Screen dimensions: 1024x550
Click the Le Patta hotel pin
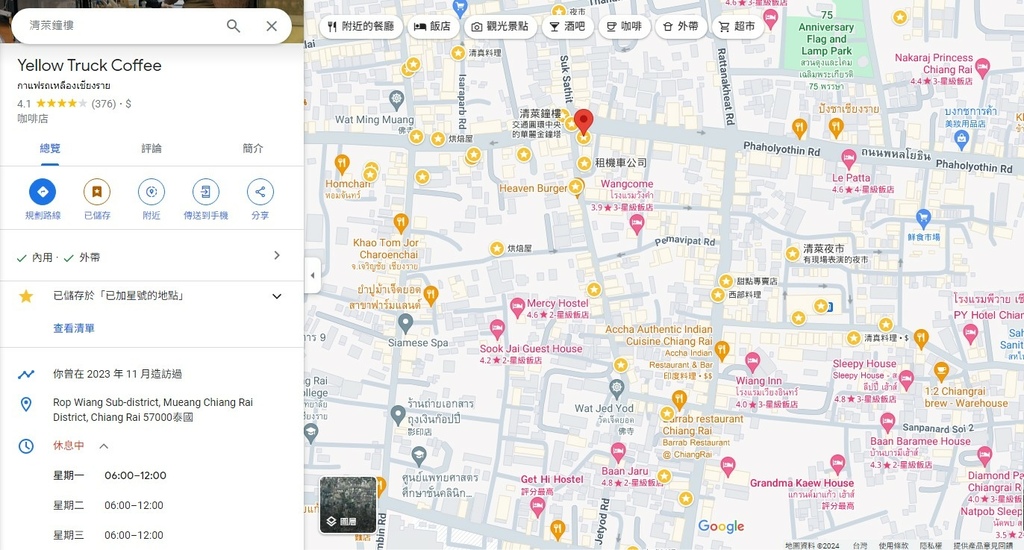tap(848, 159)
